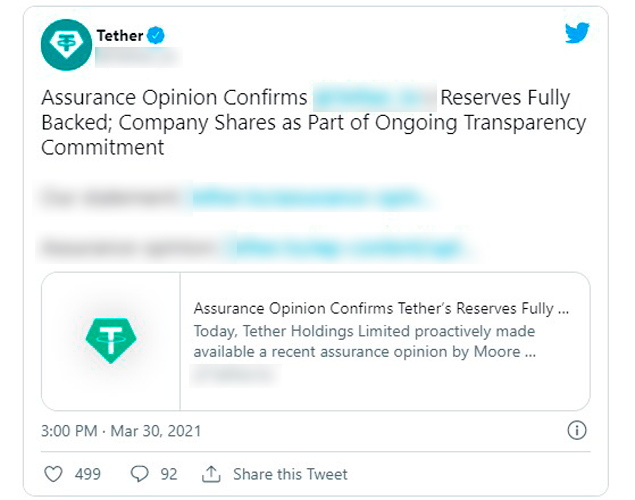Open the Tether account name link
Screen dimensions: 635x500
[x=119, y=36]
